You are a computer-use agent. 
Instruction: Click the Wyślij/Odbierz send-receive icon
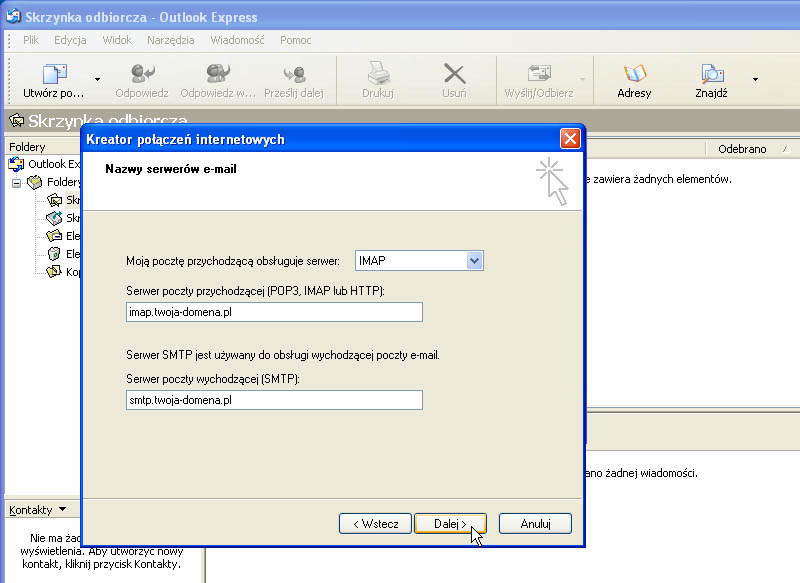[x=539, y=73]
